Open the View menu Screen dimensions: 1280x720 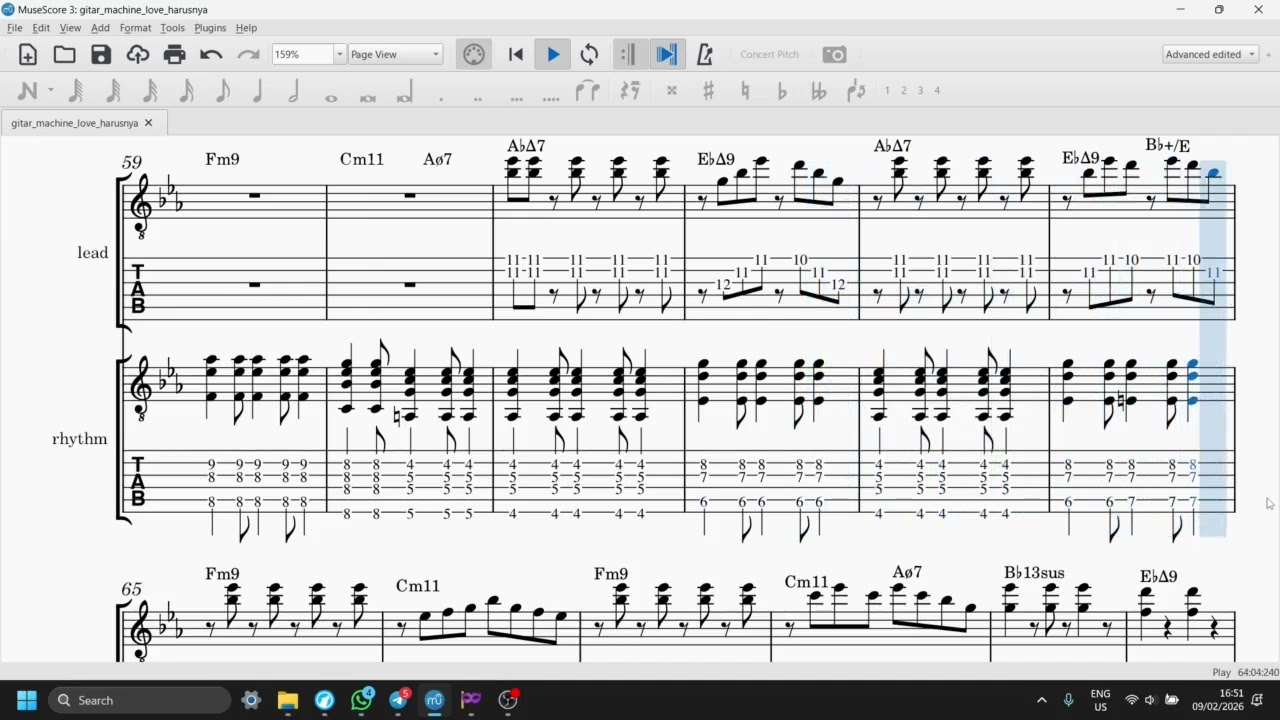pyautogui.click(x=70, y=28)
